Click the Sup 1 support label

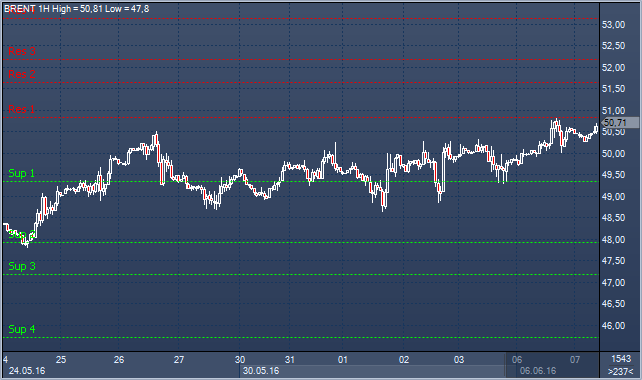[21, 173]
